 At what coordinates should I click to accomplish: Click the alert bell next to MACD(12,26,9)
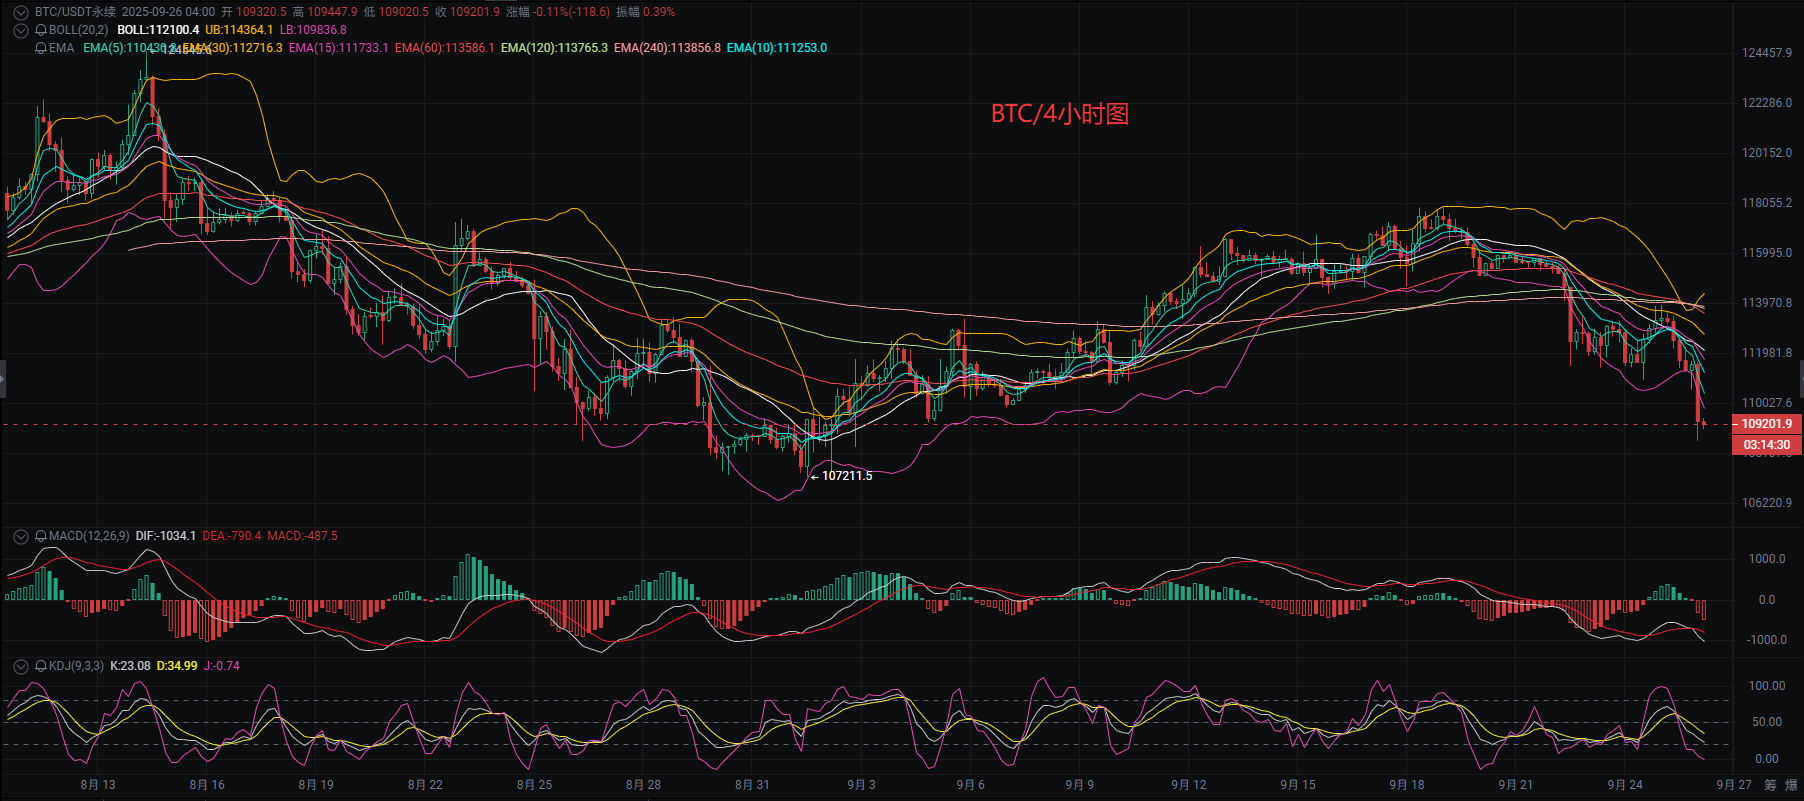41,536
